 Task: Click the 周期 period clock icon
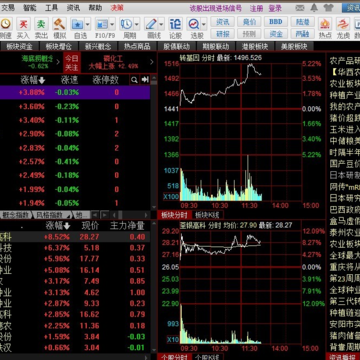(127, 24)
